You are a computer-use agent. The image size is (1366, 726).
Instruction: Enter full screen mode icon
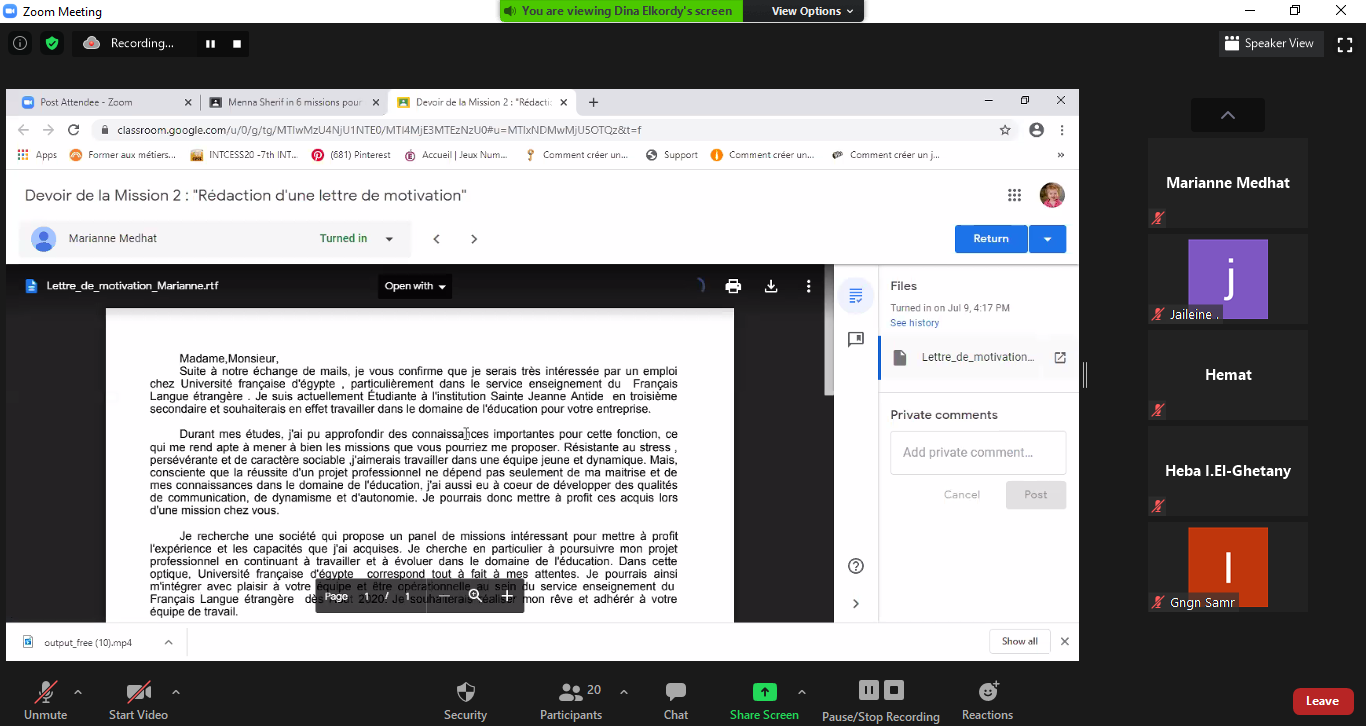pyautogui.click(x=1345, y=43)
